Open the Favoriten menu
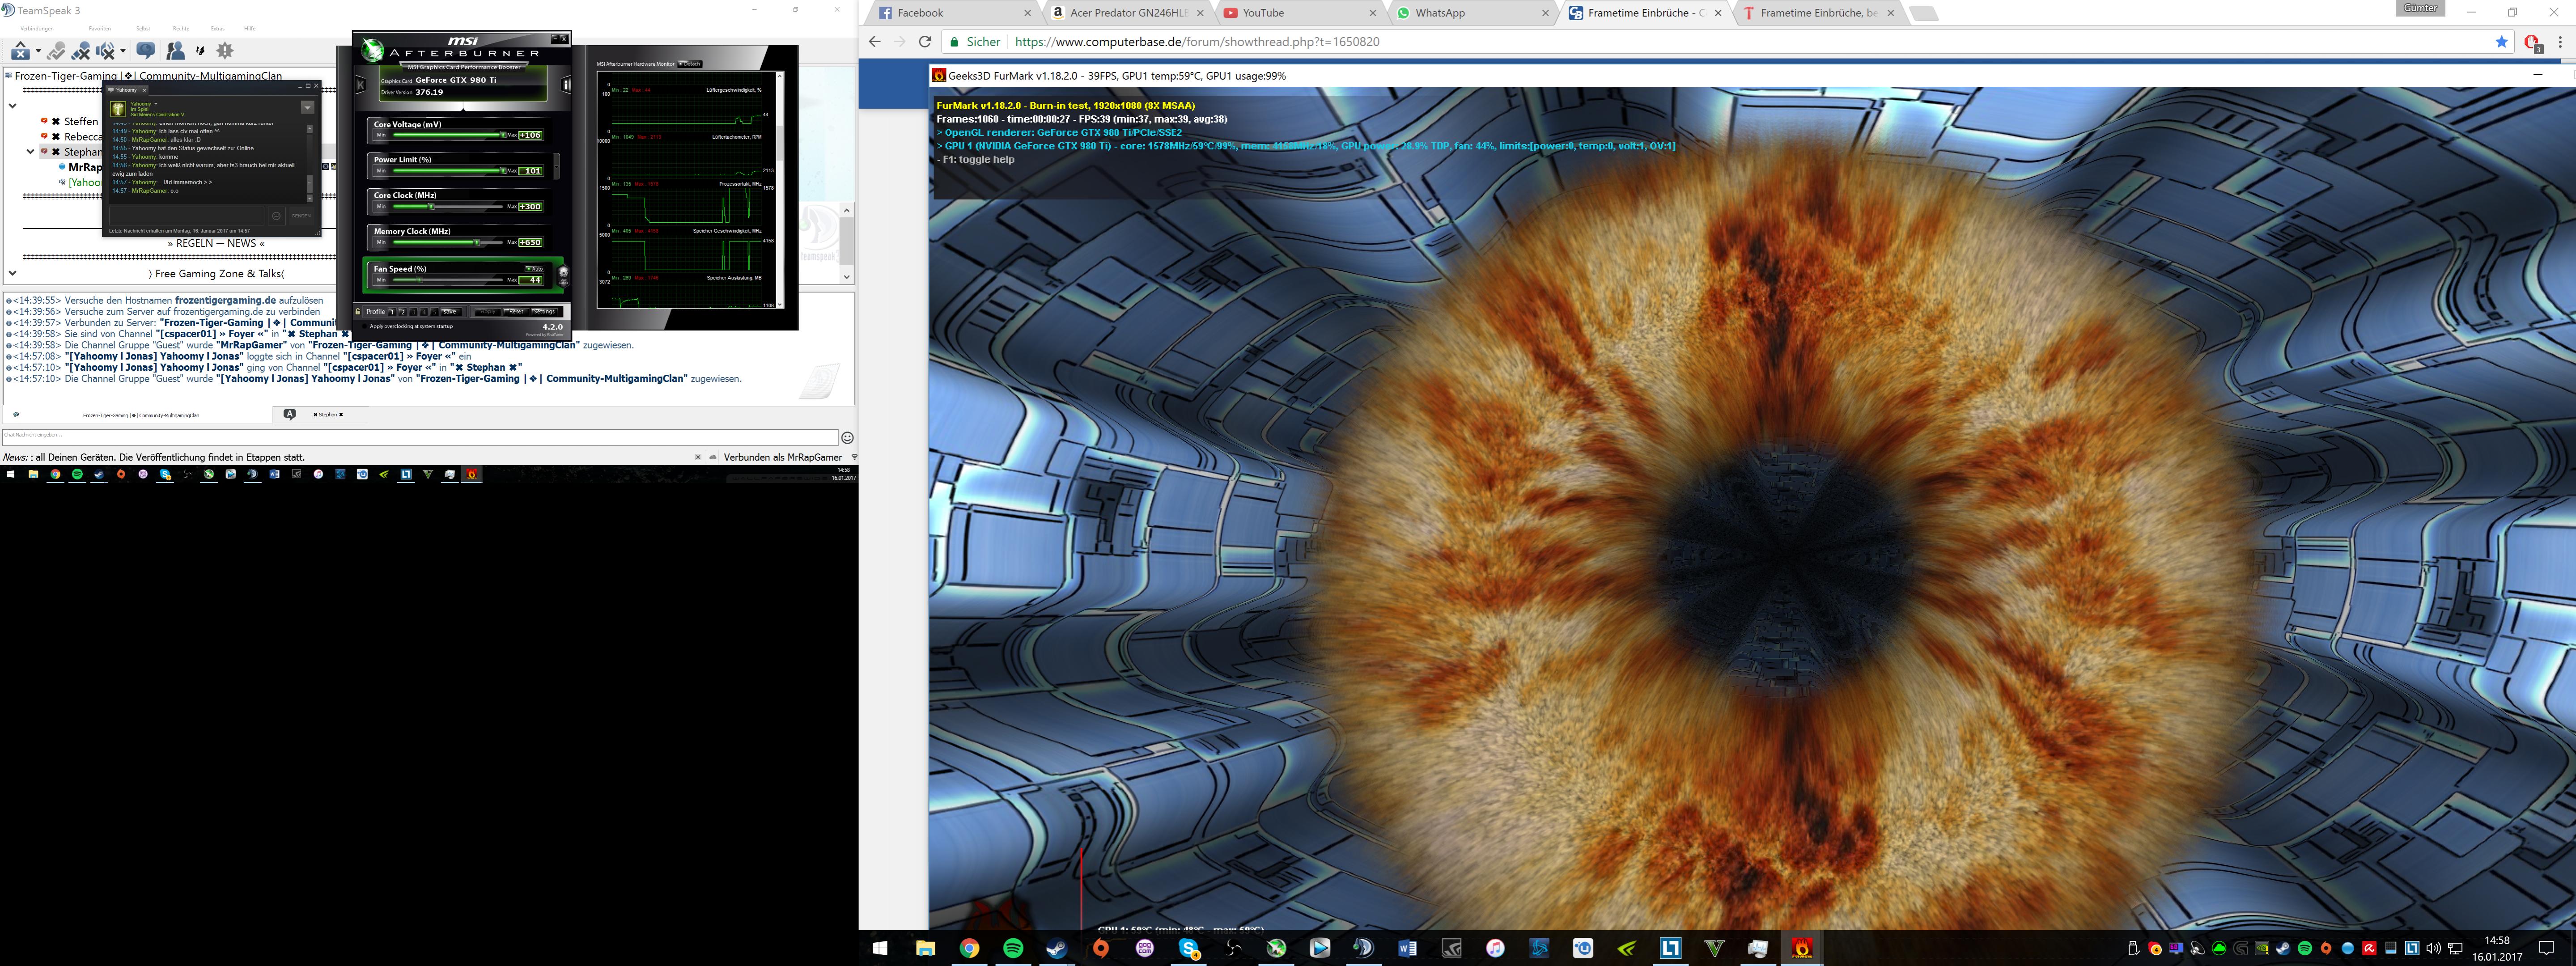2576x966 pixels. point(100,28)
